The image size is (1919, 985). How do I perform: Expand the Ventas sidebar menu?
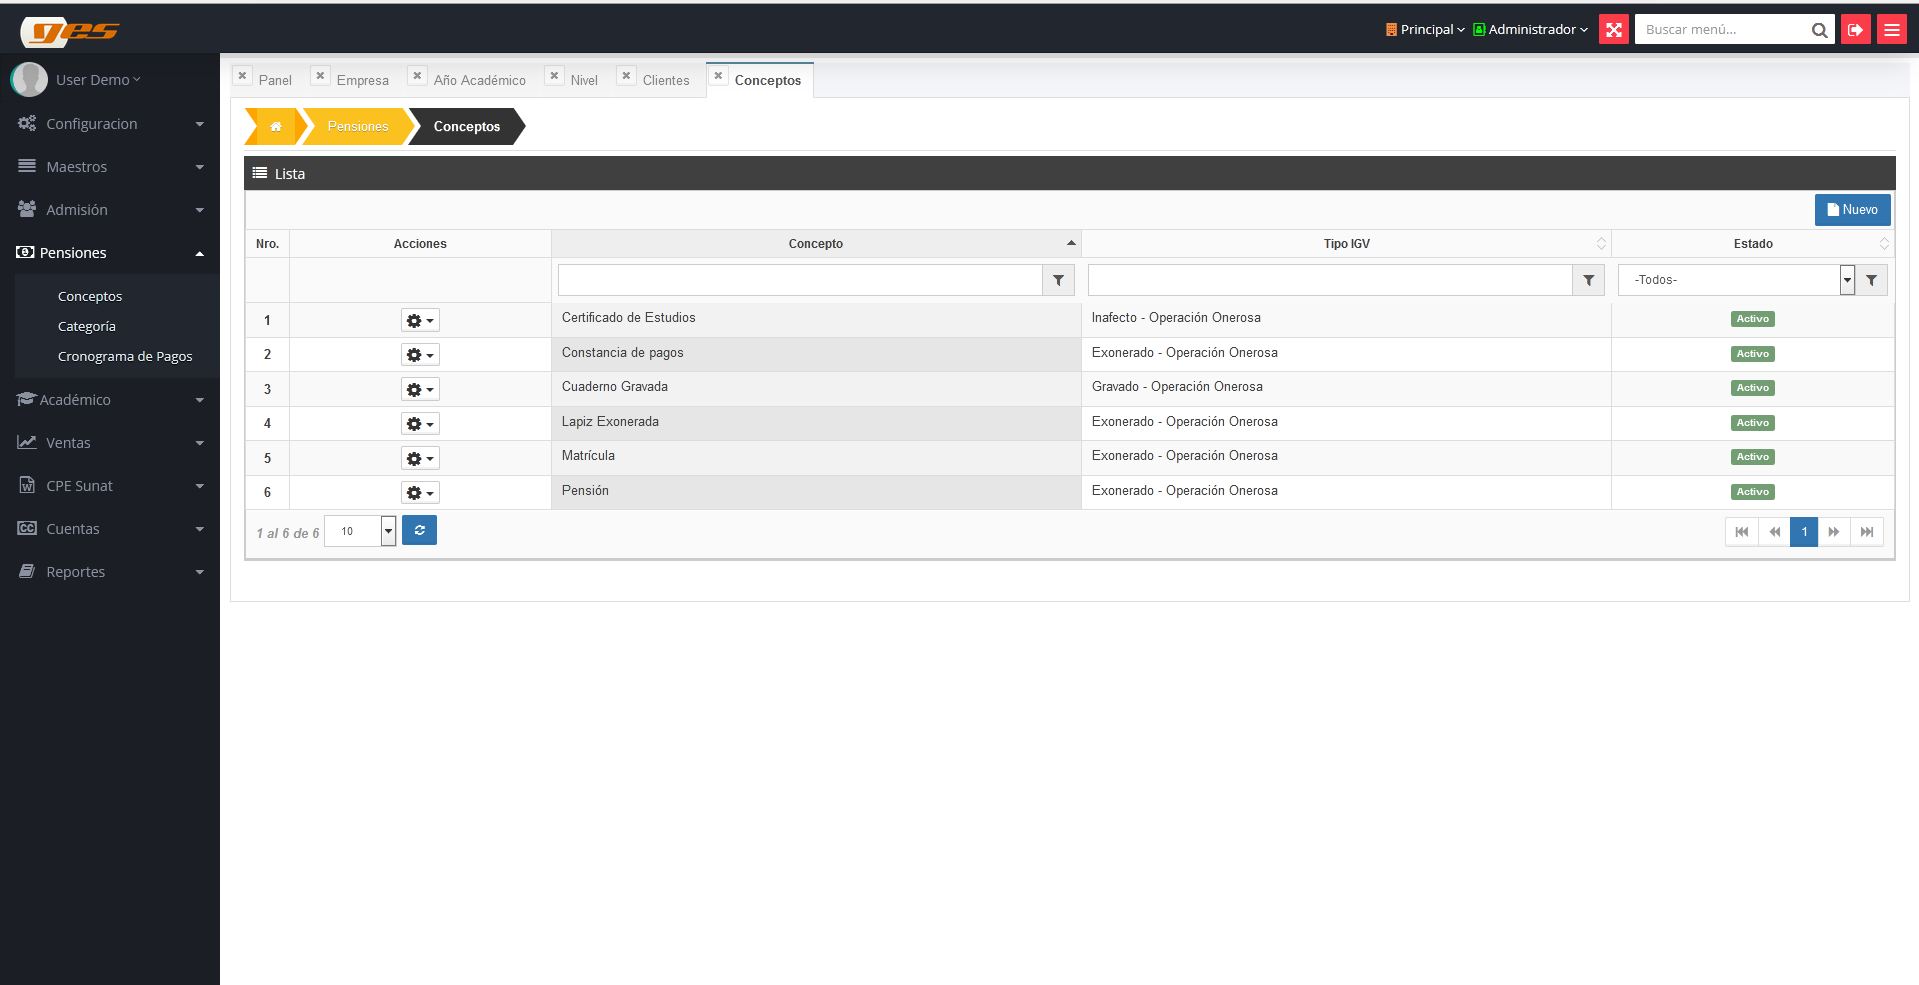[x=110, y=443]
